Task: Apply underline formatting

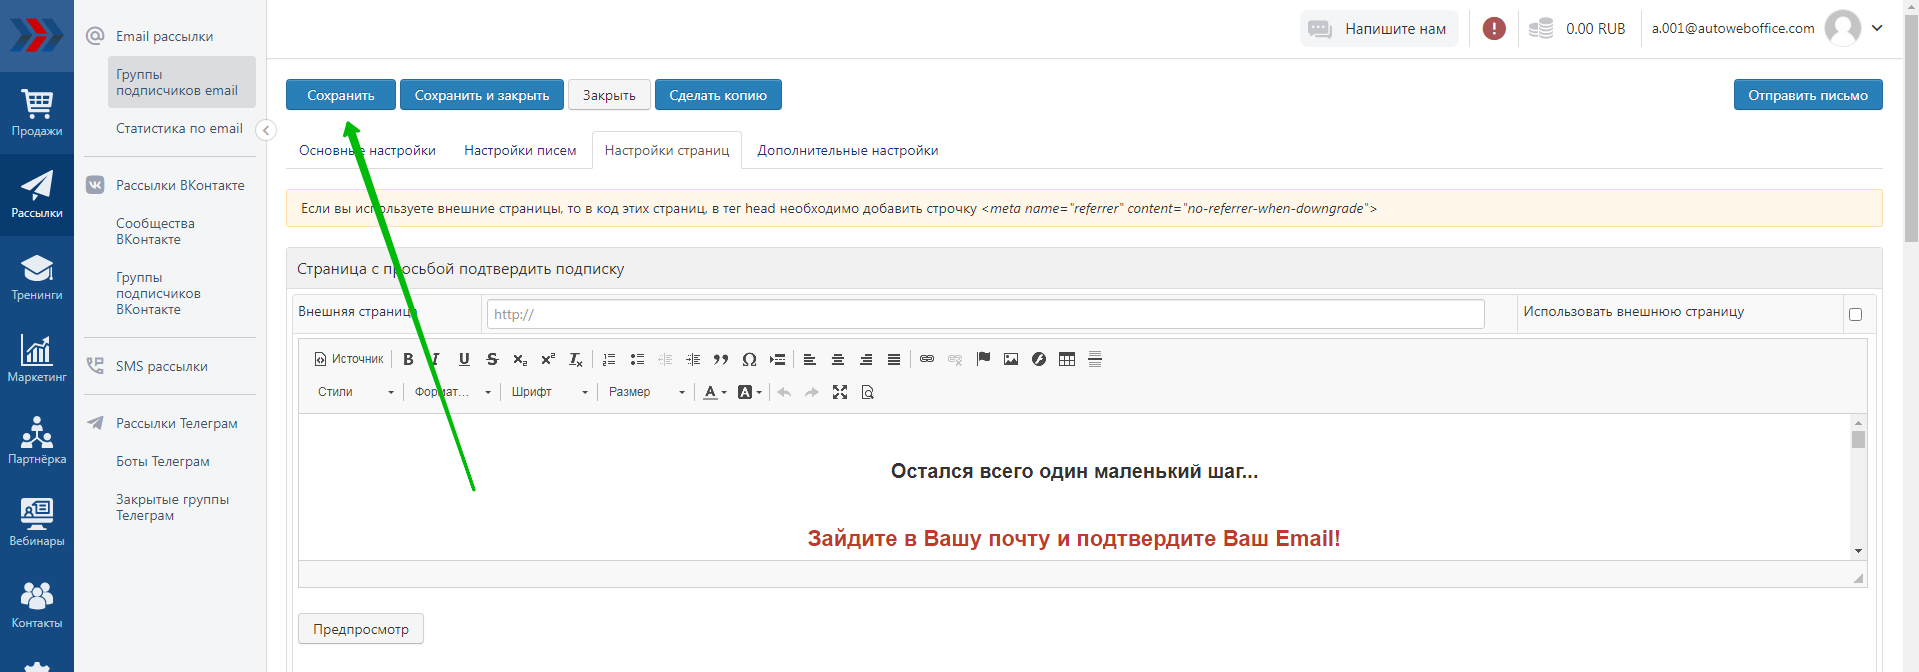Action: coord(464,359)
